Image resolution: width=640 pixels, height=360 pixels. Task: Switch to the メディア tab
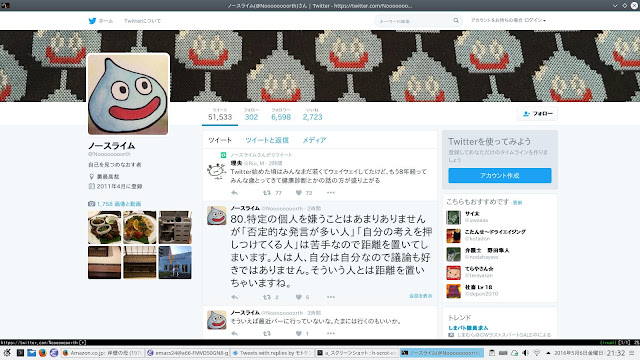click(314, 140)
